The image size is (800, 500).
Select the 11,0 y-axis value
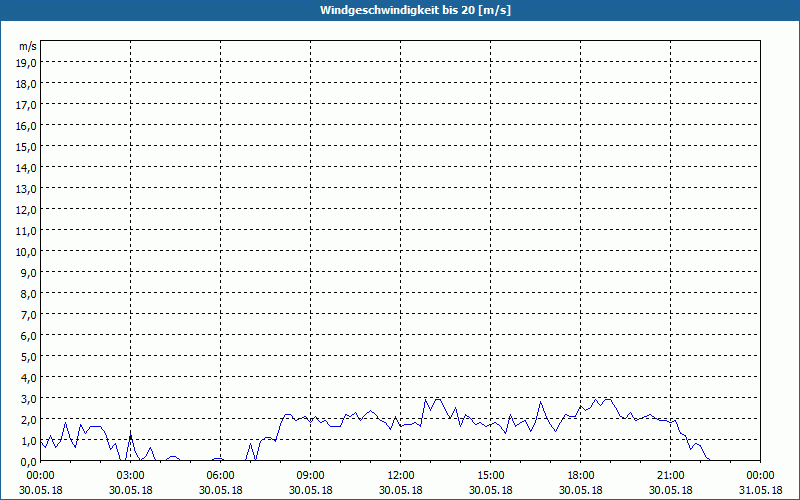click(x=28, y=231)
